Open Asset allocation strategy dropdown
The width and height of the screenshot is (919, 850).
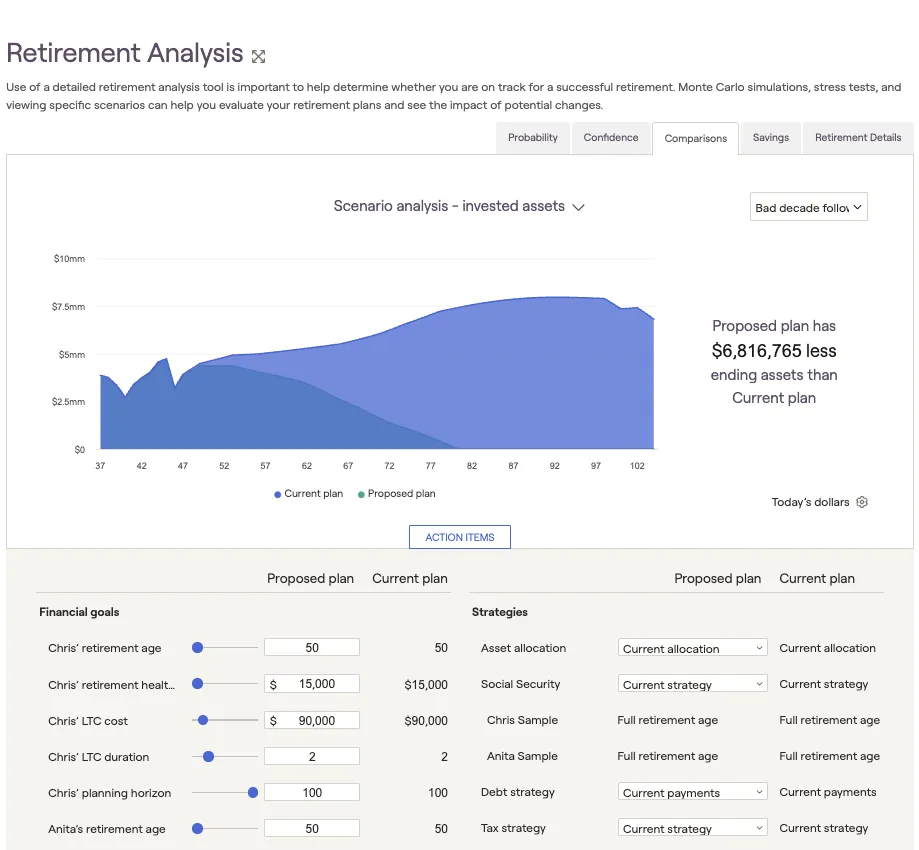pyautogui.click(x=692, y=648)
